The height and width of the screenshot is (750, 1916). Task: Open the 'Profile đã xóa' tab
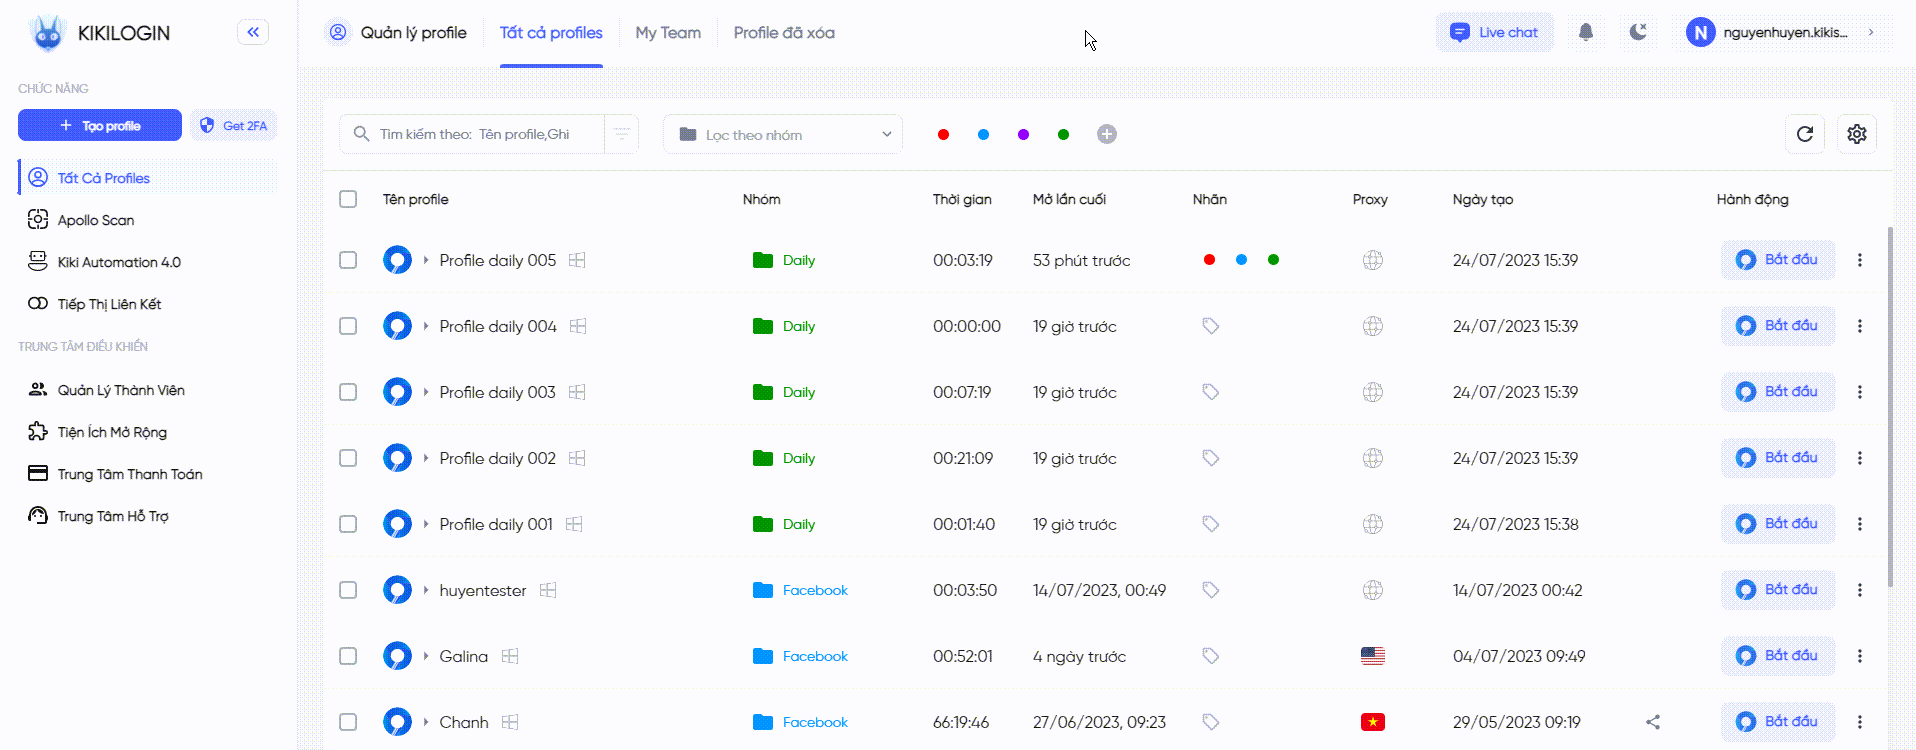pyautogui.click(x=784, y=33)
